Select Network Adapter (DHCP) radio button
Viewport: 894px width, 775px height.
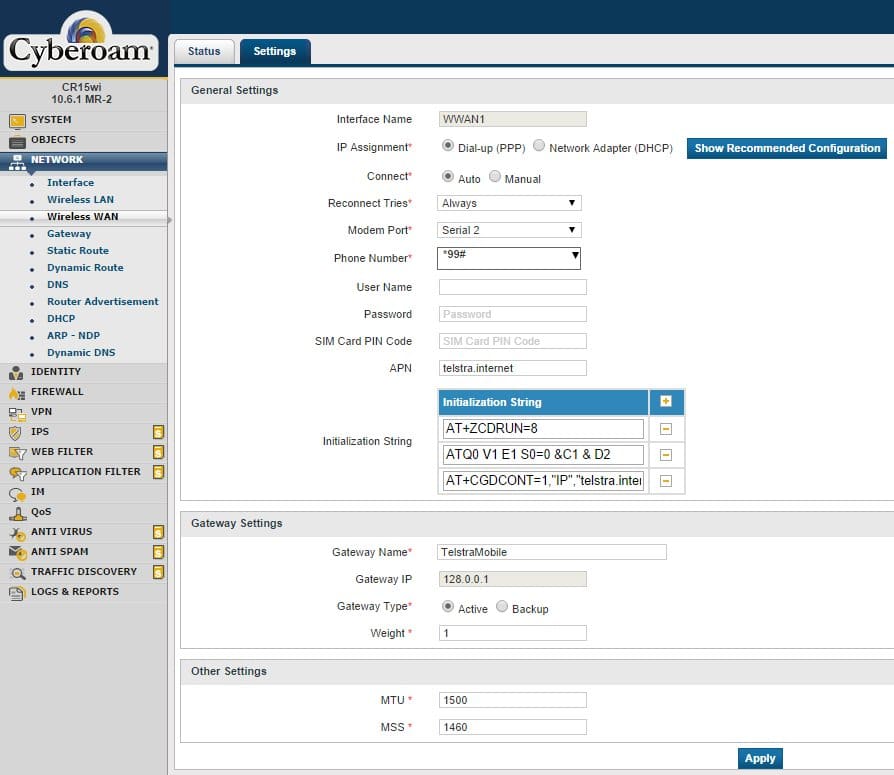[539, 146]
